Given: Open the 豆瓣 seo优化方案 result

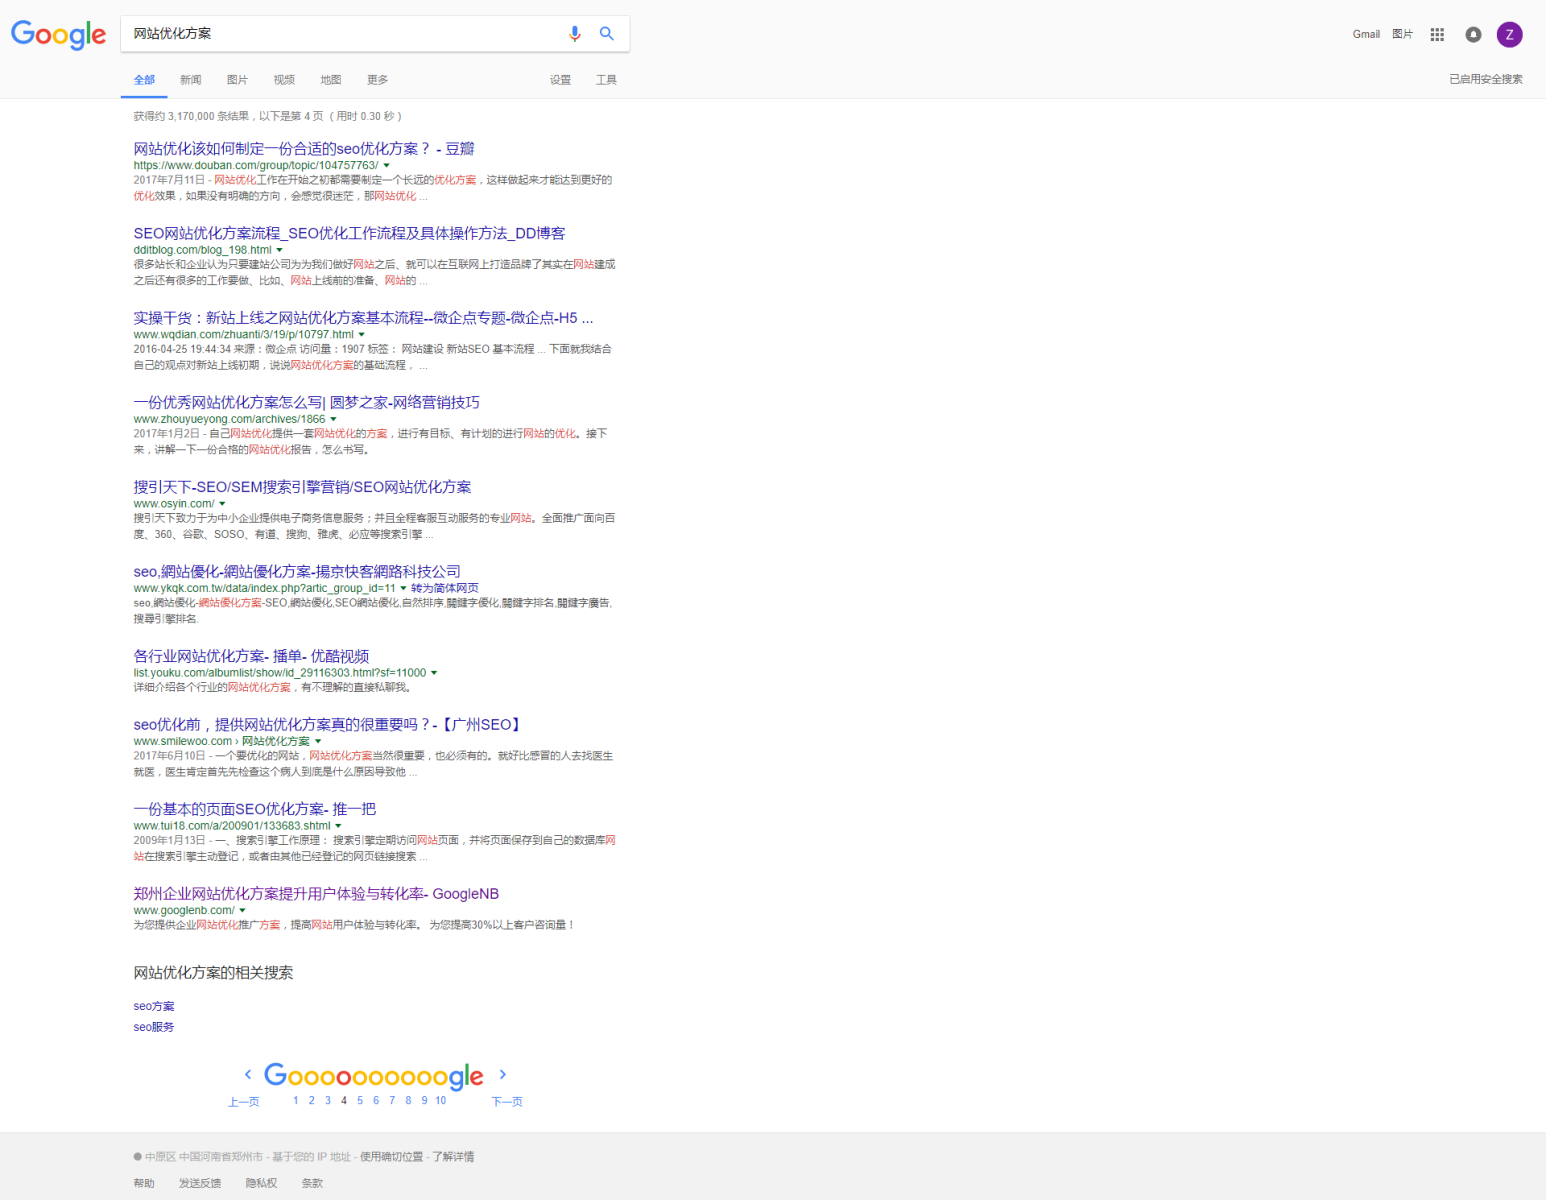Looking at the screenshot, I should point(304,149).
